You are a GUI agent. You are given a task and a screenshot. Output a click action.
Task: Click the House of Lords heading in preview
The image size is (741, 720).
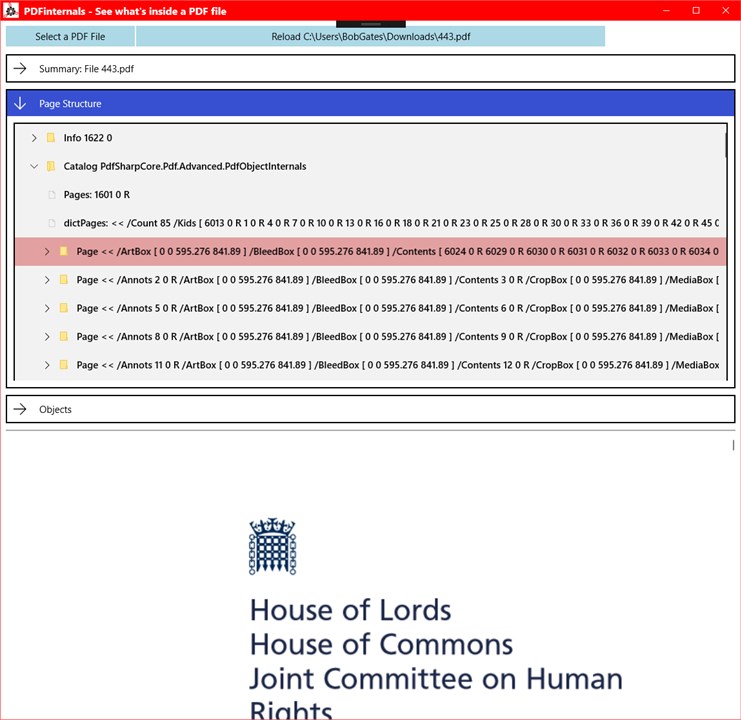350,610
